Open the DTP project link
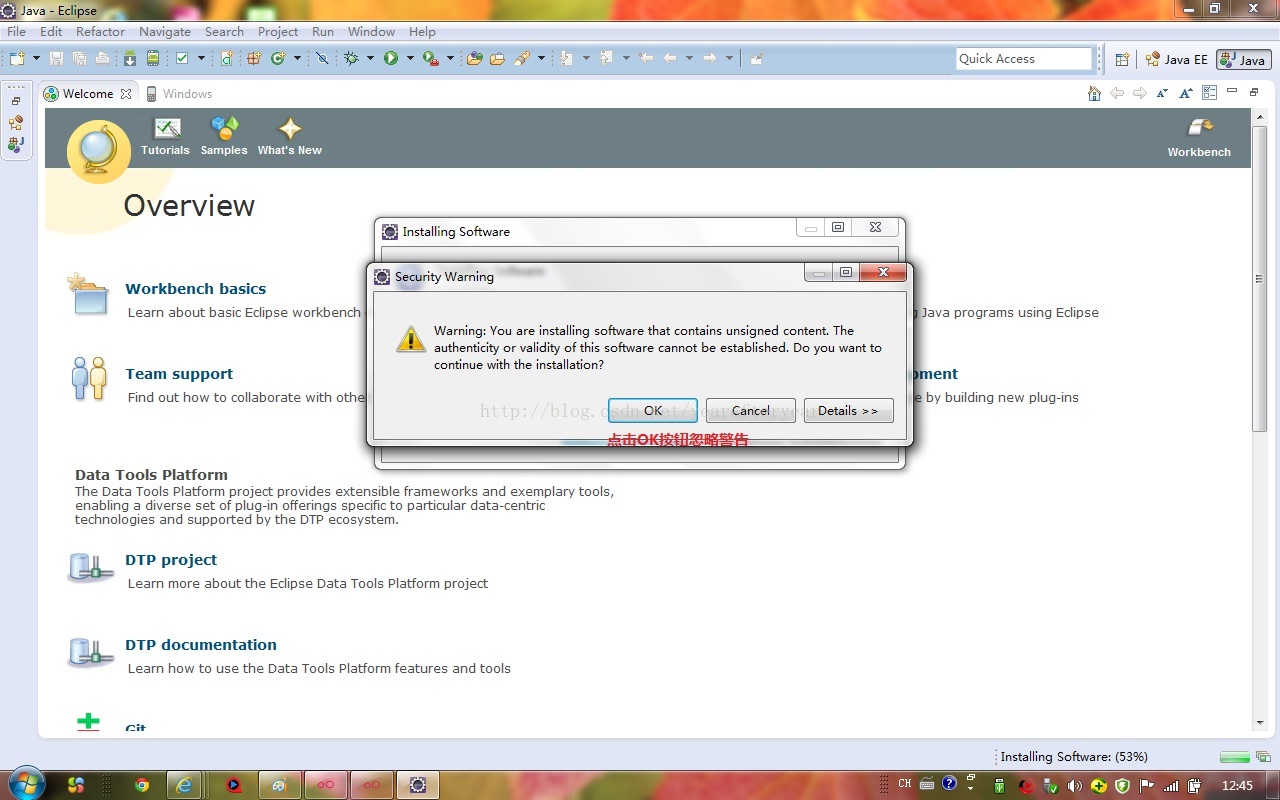Screen dimensions: 1280x800 click(x=171, y=560)
